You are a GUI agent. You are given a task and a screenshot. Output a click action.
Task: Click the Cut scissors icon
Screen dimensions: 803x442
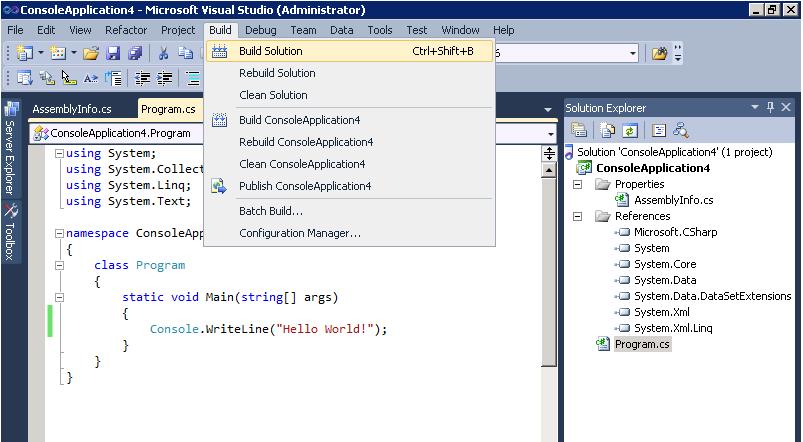[x=163, y=53]
